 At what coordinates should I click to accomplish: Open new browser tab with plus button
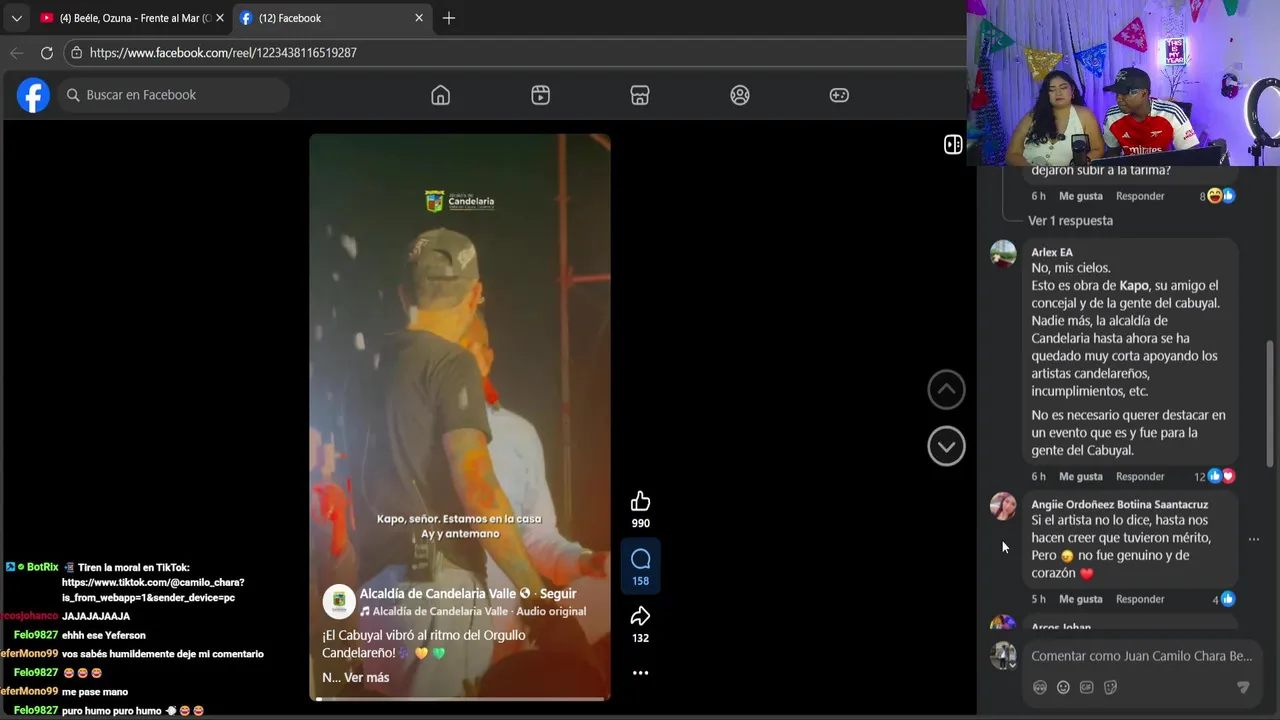click(449, 18)
